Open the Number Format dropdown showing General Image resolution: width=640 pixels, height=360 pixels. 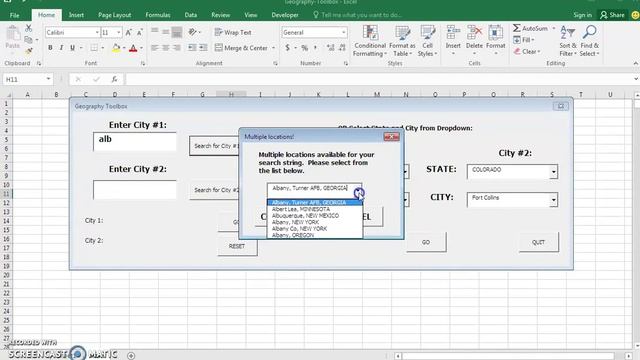point(343,32)
